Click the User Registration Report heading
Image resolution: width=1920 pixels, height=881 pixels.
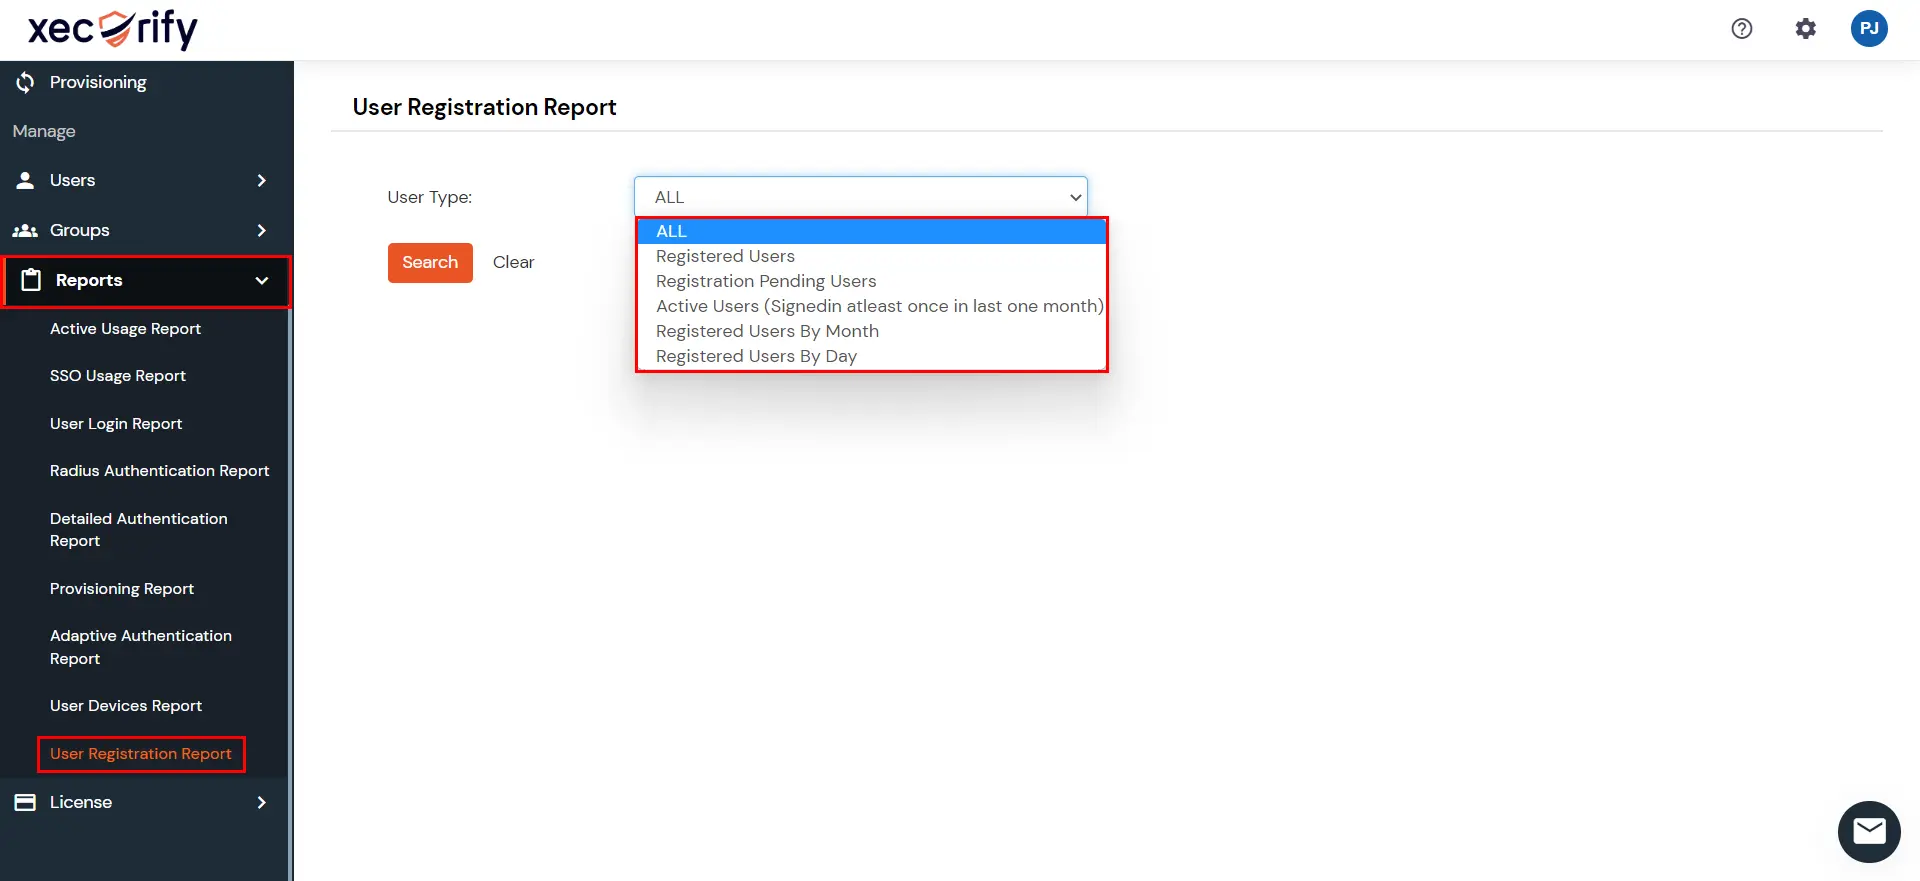(484, 107)
